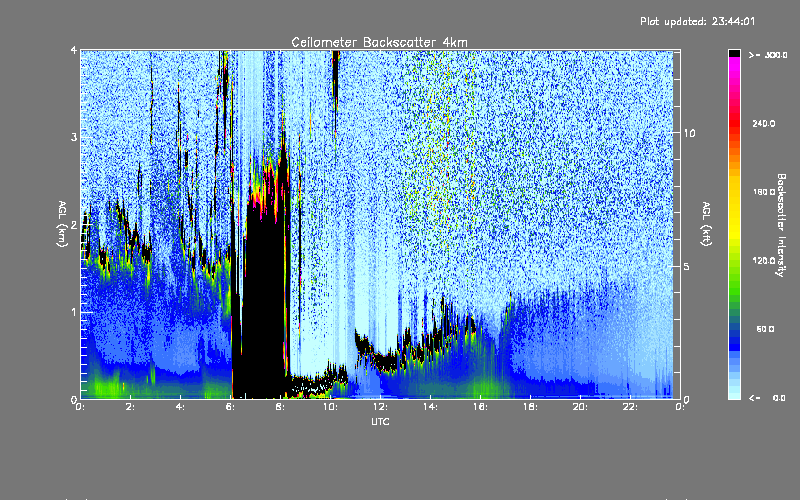This screenshot has width=800, height=500.
Task: Click the 'Ceilometer Backscatter 4km' plot title
Action: [x=379, y=42]
